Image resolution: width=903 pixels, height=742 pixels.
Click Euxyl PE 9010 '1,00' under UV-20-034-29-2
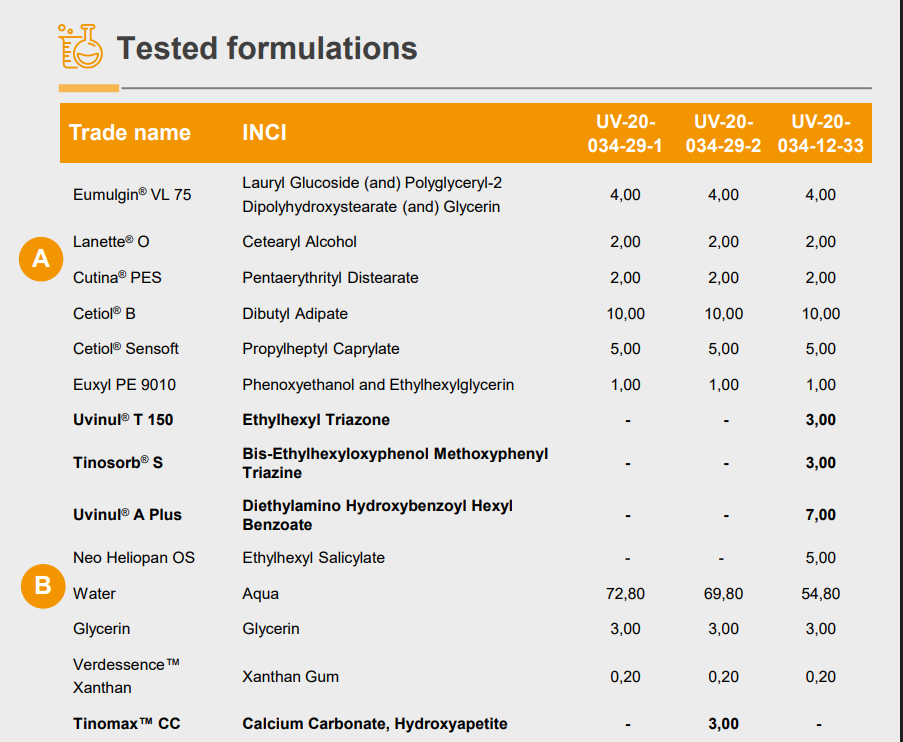tap(723, 384)
